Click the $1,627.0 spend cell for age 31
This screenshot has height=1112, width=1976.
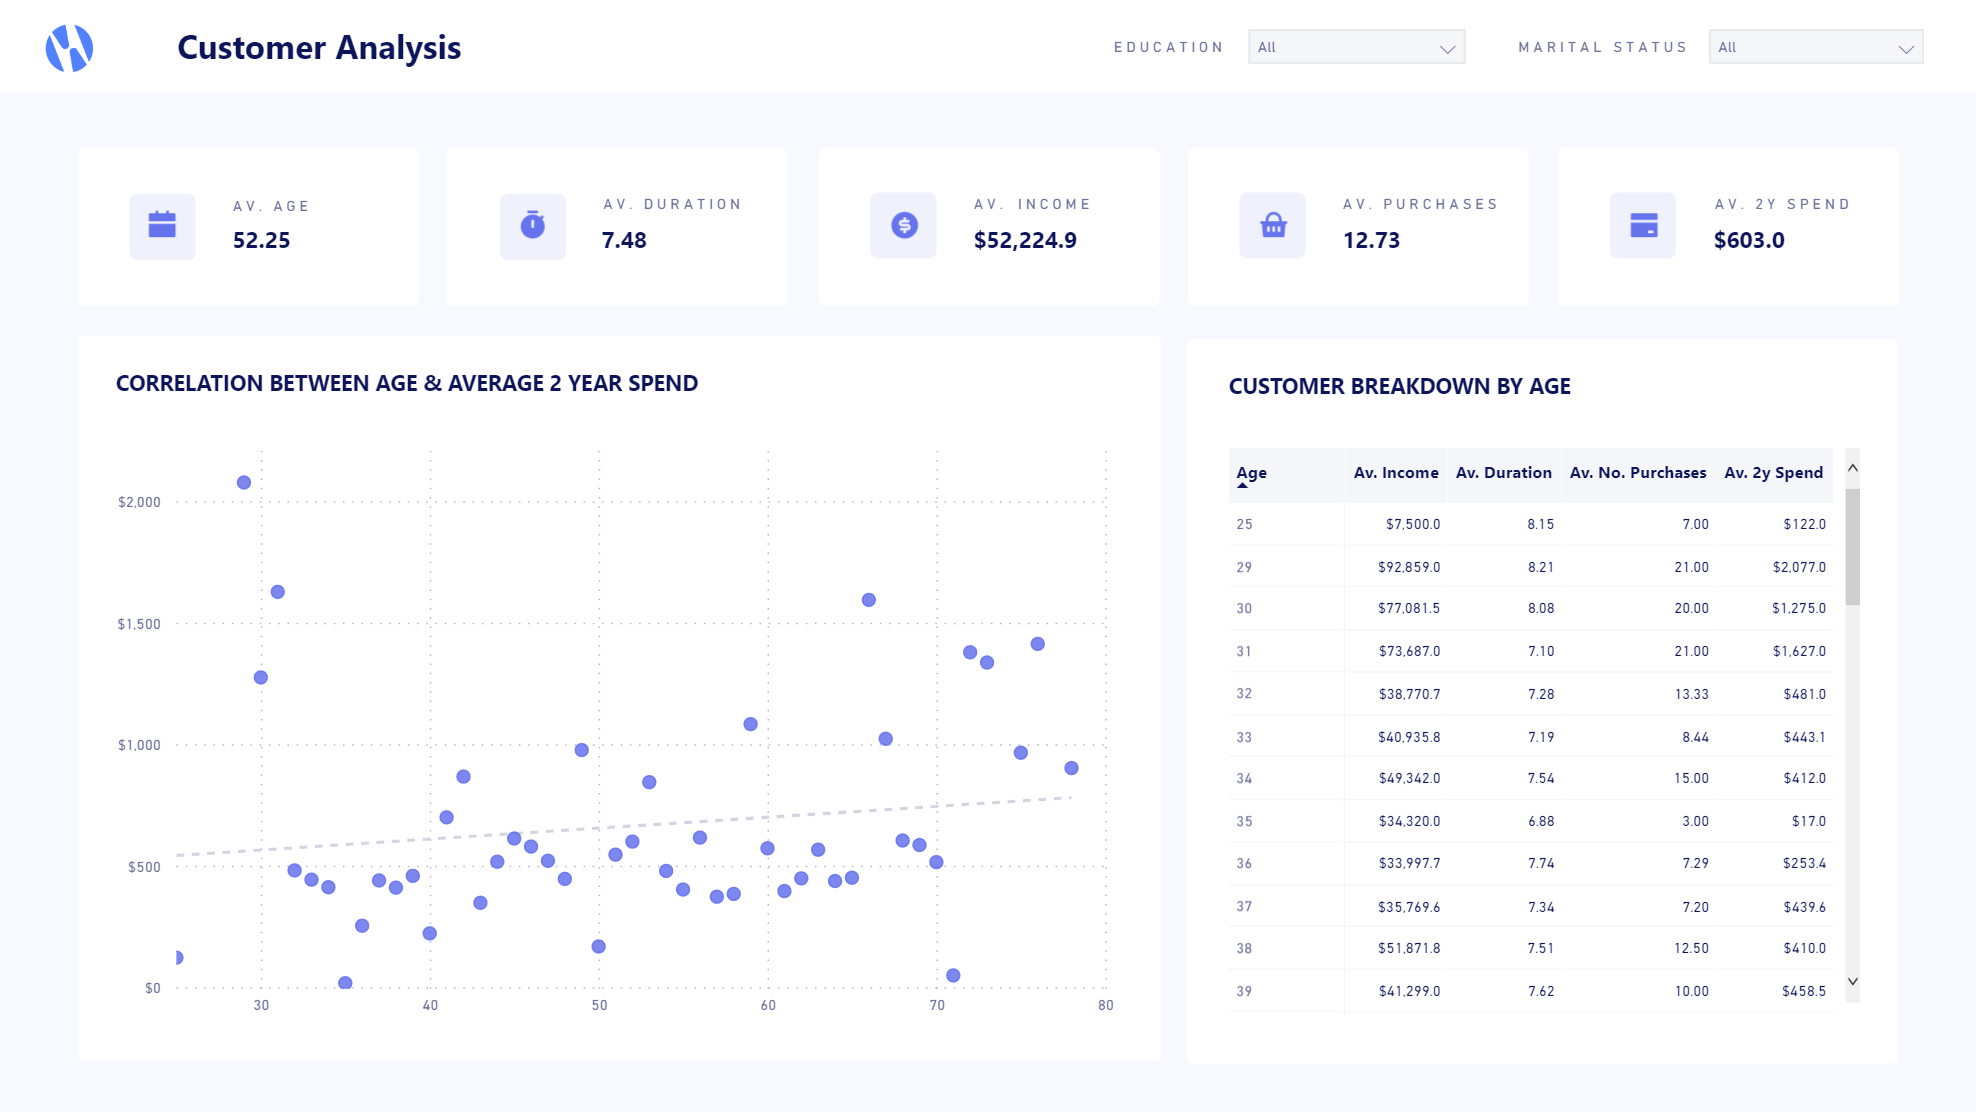coord(1799,651)
